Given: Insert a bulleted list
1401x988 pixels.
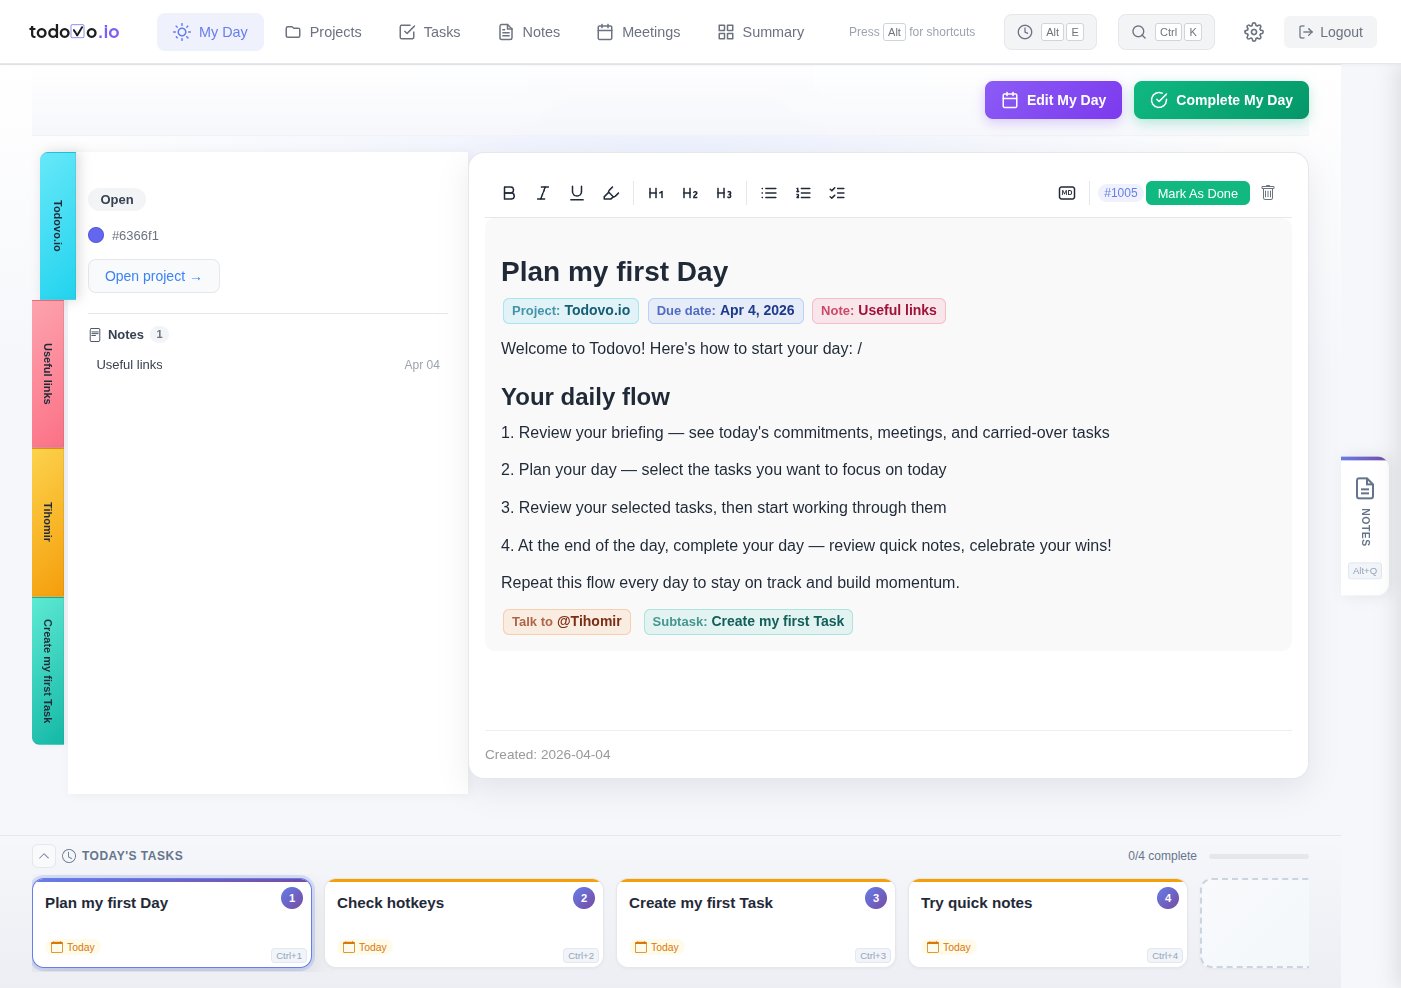Looking at the screenshot, I should (x=769, y=193).
